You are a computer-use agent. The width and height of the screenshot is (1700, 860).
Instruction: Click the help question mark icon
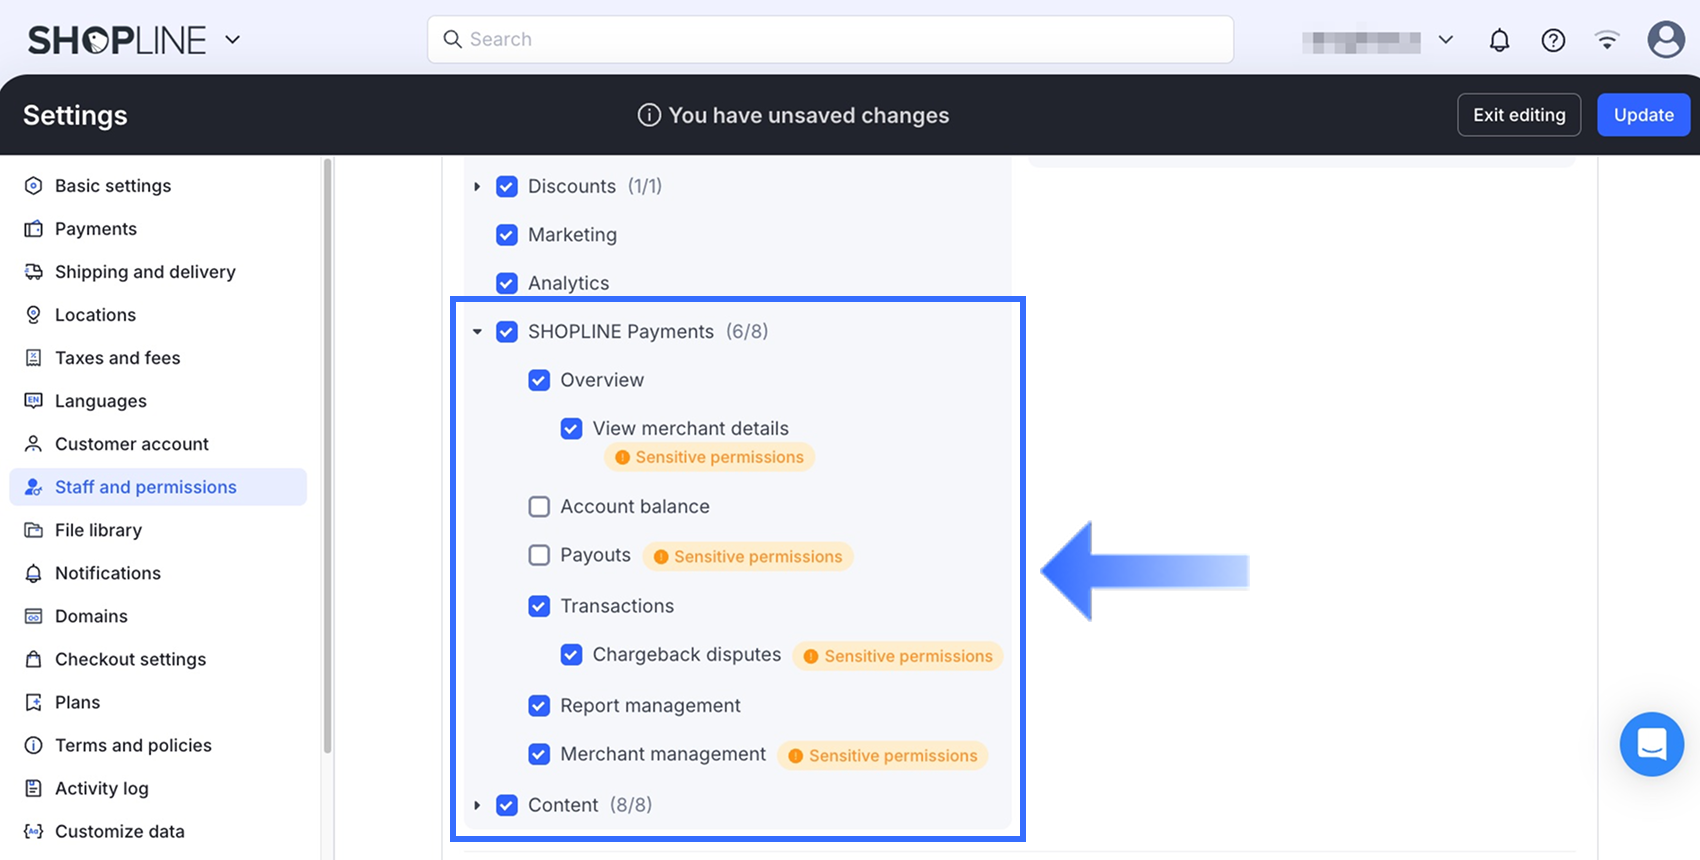1553,40
